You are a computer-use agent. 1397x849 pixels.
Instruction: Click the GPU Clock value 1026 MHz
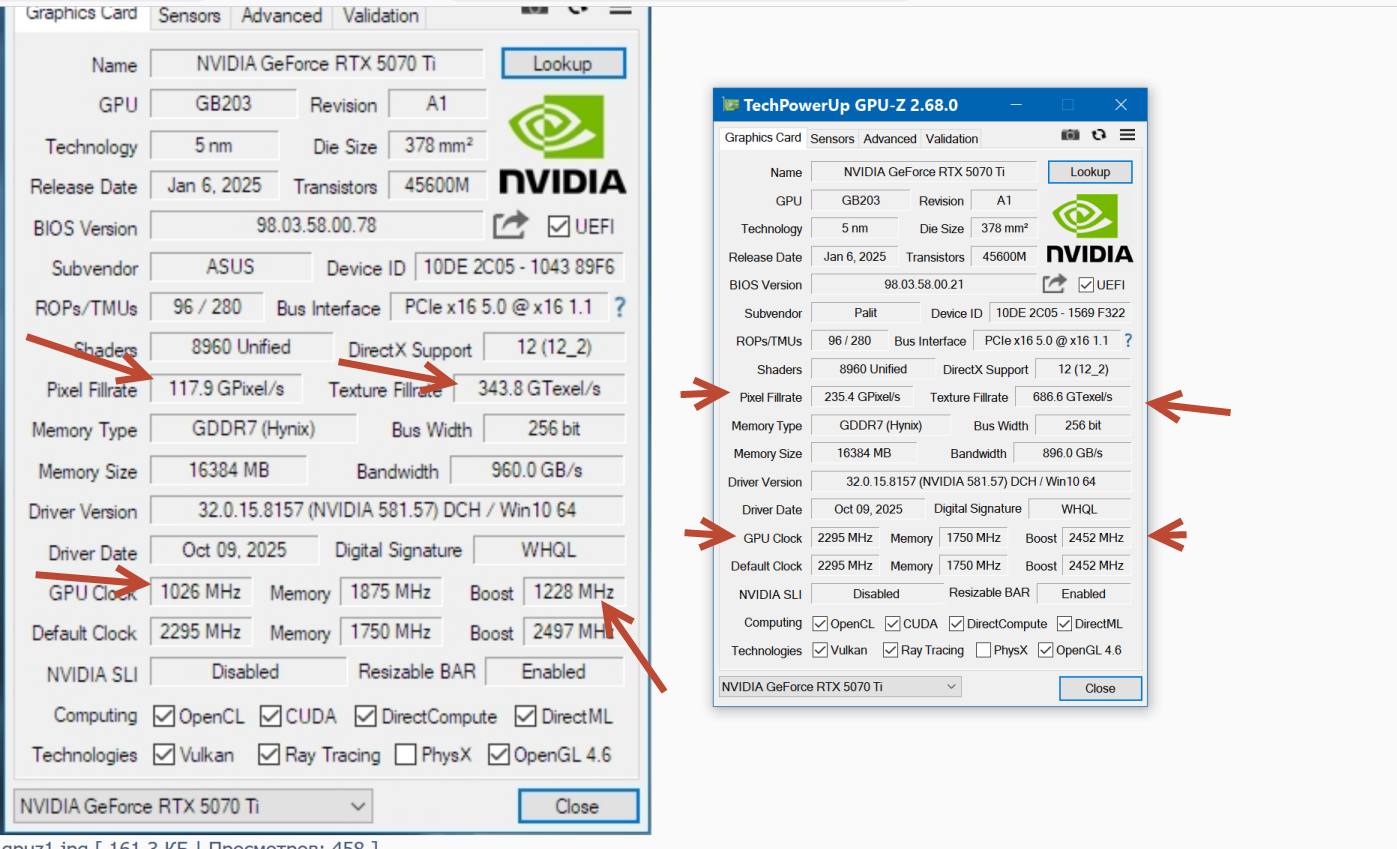coord(201,592)
